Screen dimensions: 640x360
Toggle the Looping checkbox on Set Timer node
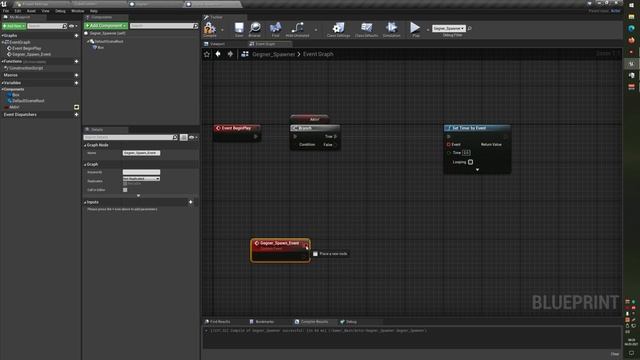tap(471, 162)
